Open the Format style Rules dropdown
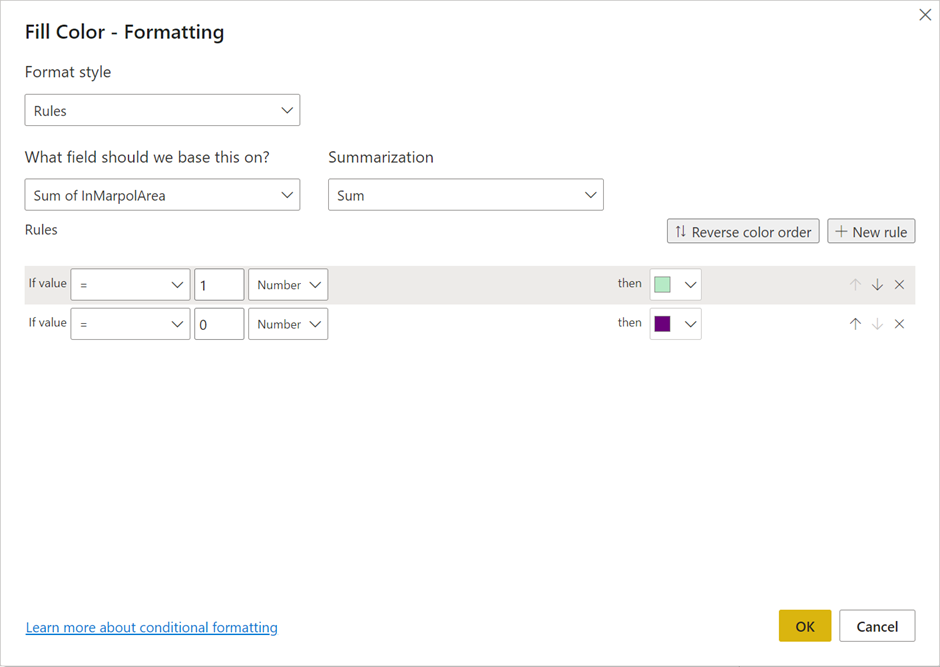 tap(162, 110)
